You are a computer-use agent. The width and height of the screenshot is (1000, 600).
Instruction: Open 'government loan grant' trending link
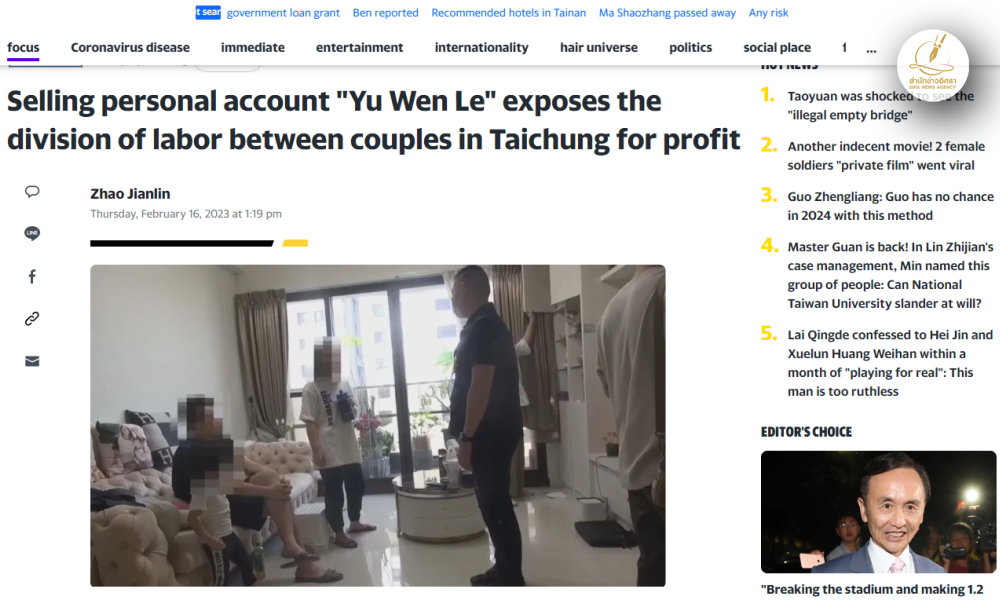click(x=283, y=13)
